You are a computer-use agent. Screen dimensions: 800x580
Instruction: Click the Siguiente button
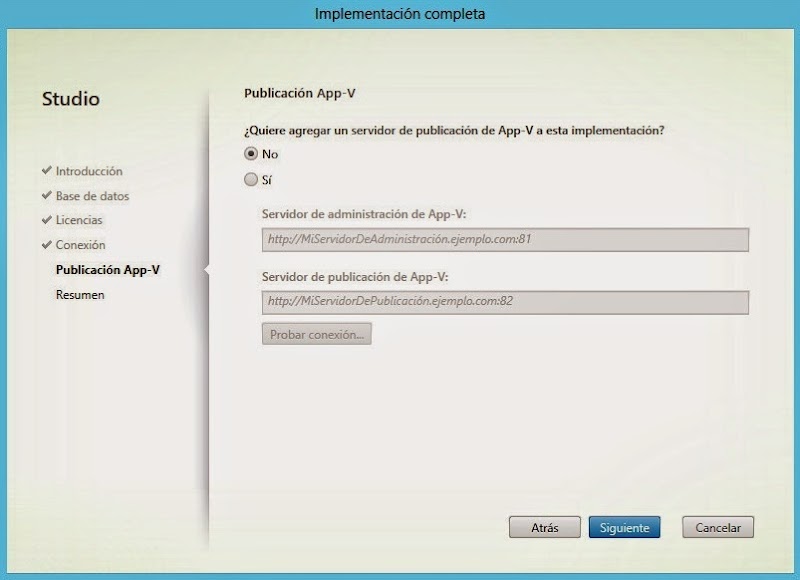point(624,527)
